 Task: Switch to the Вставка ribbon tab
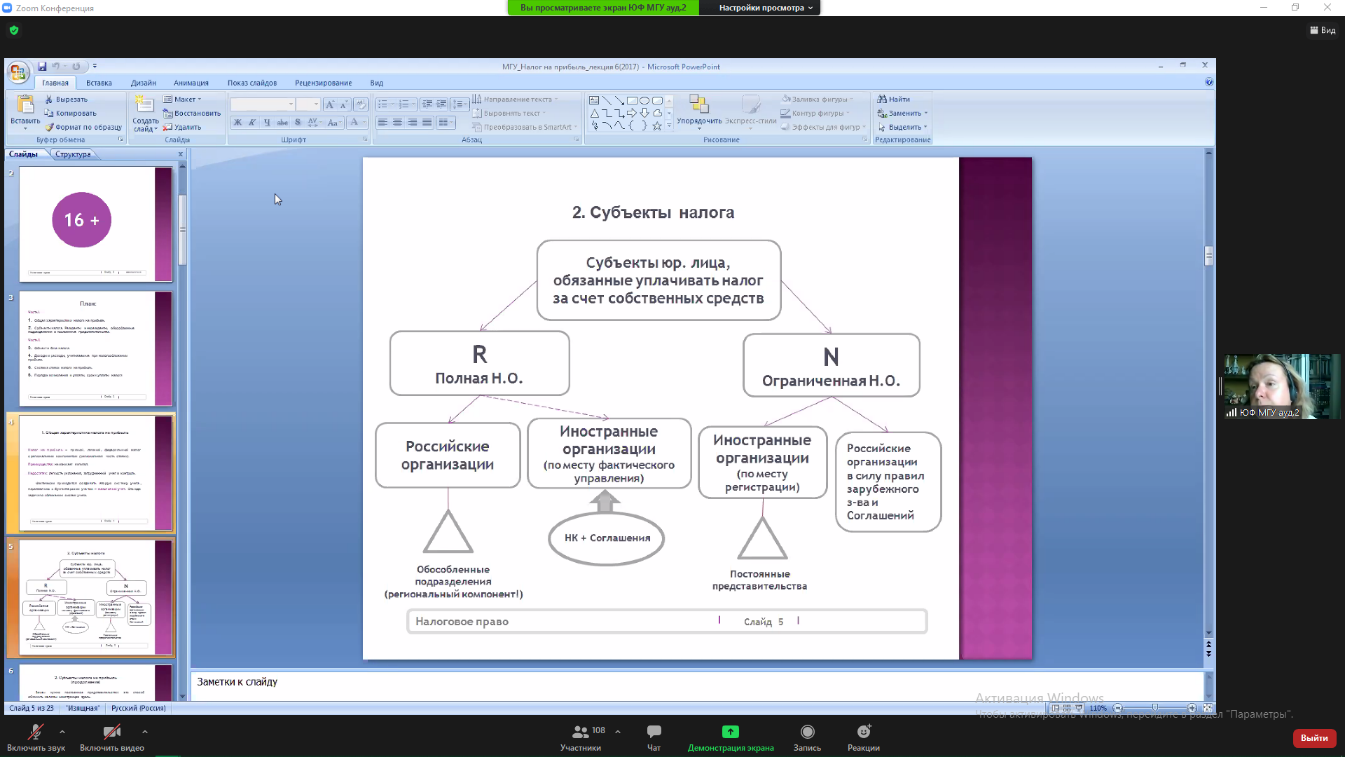99,83
